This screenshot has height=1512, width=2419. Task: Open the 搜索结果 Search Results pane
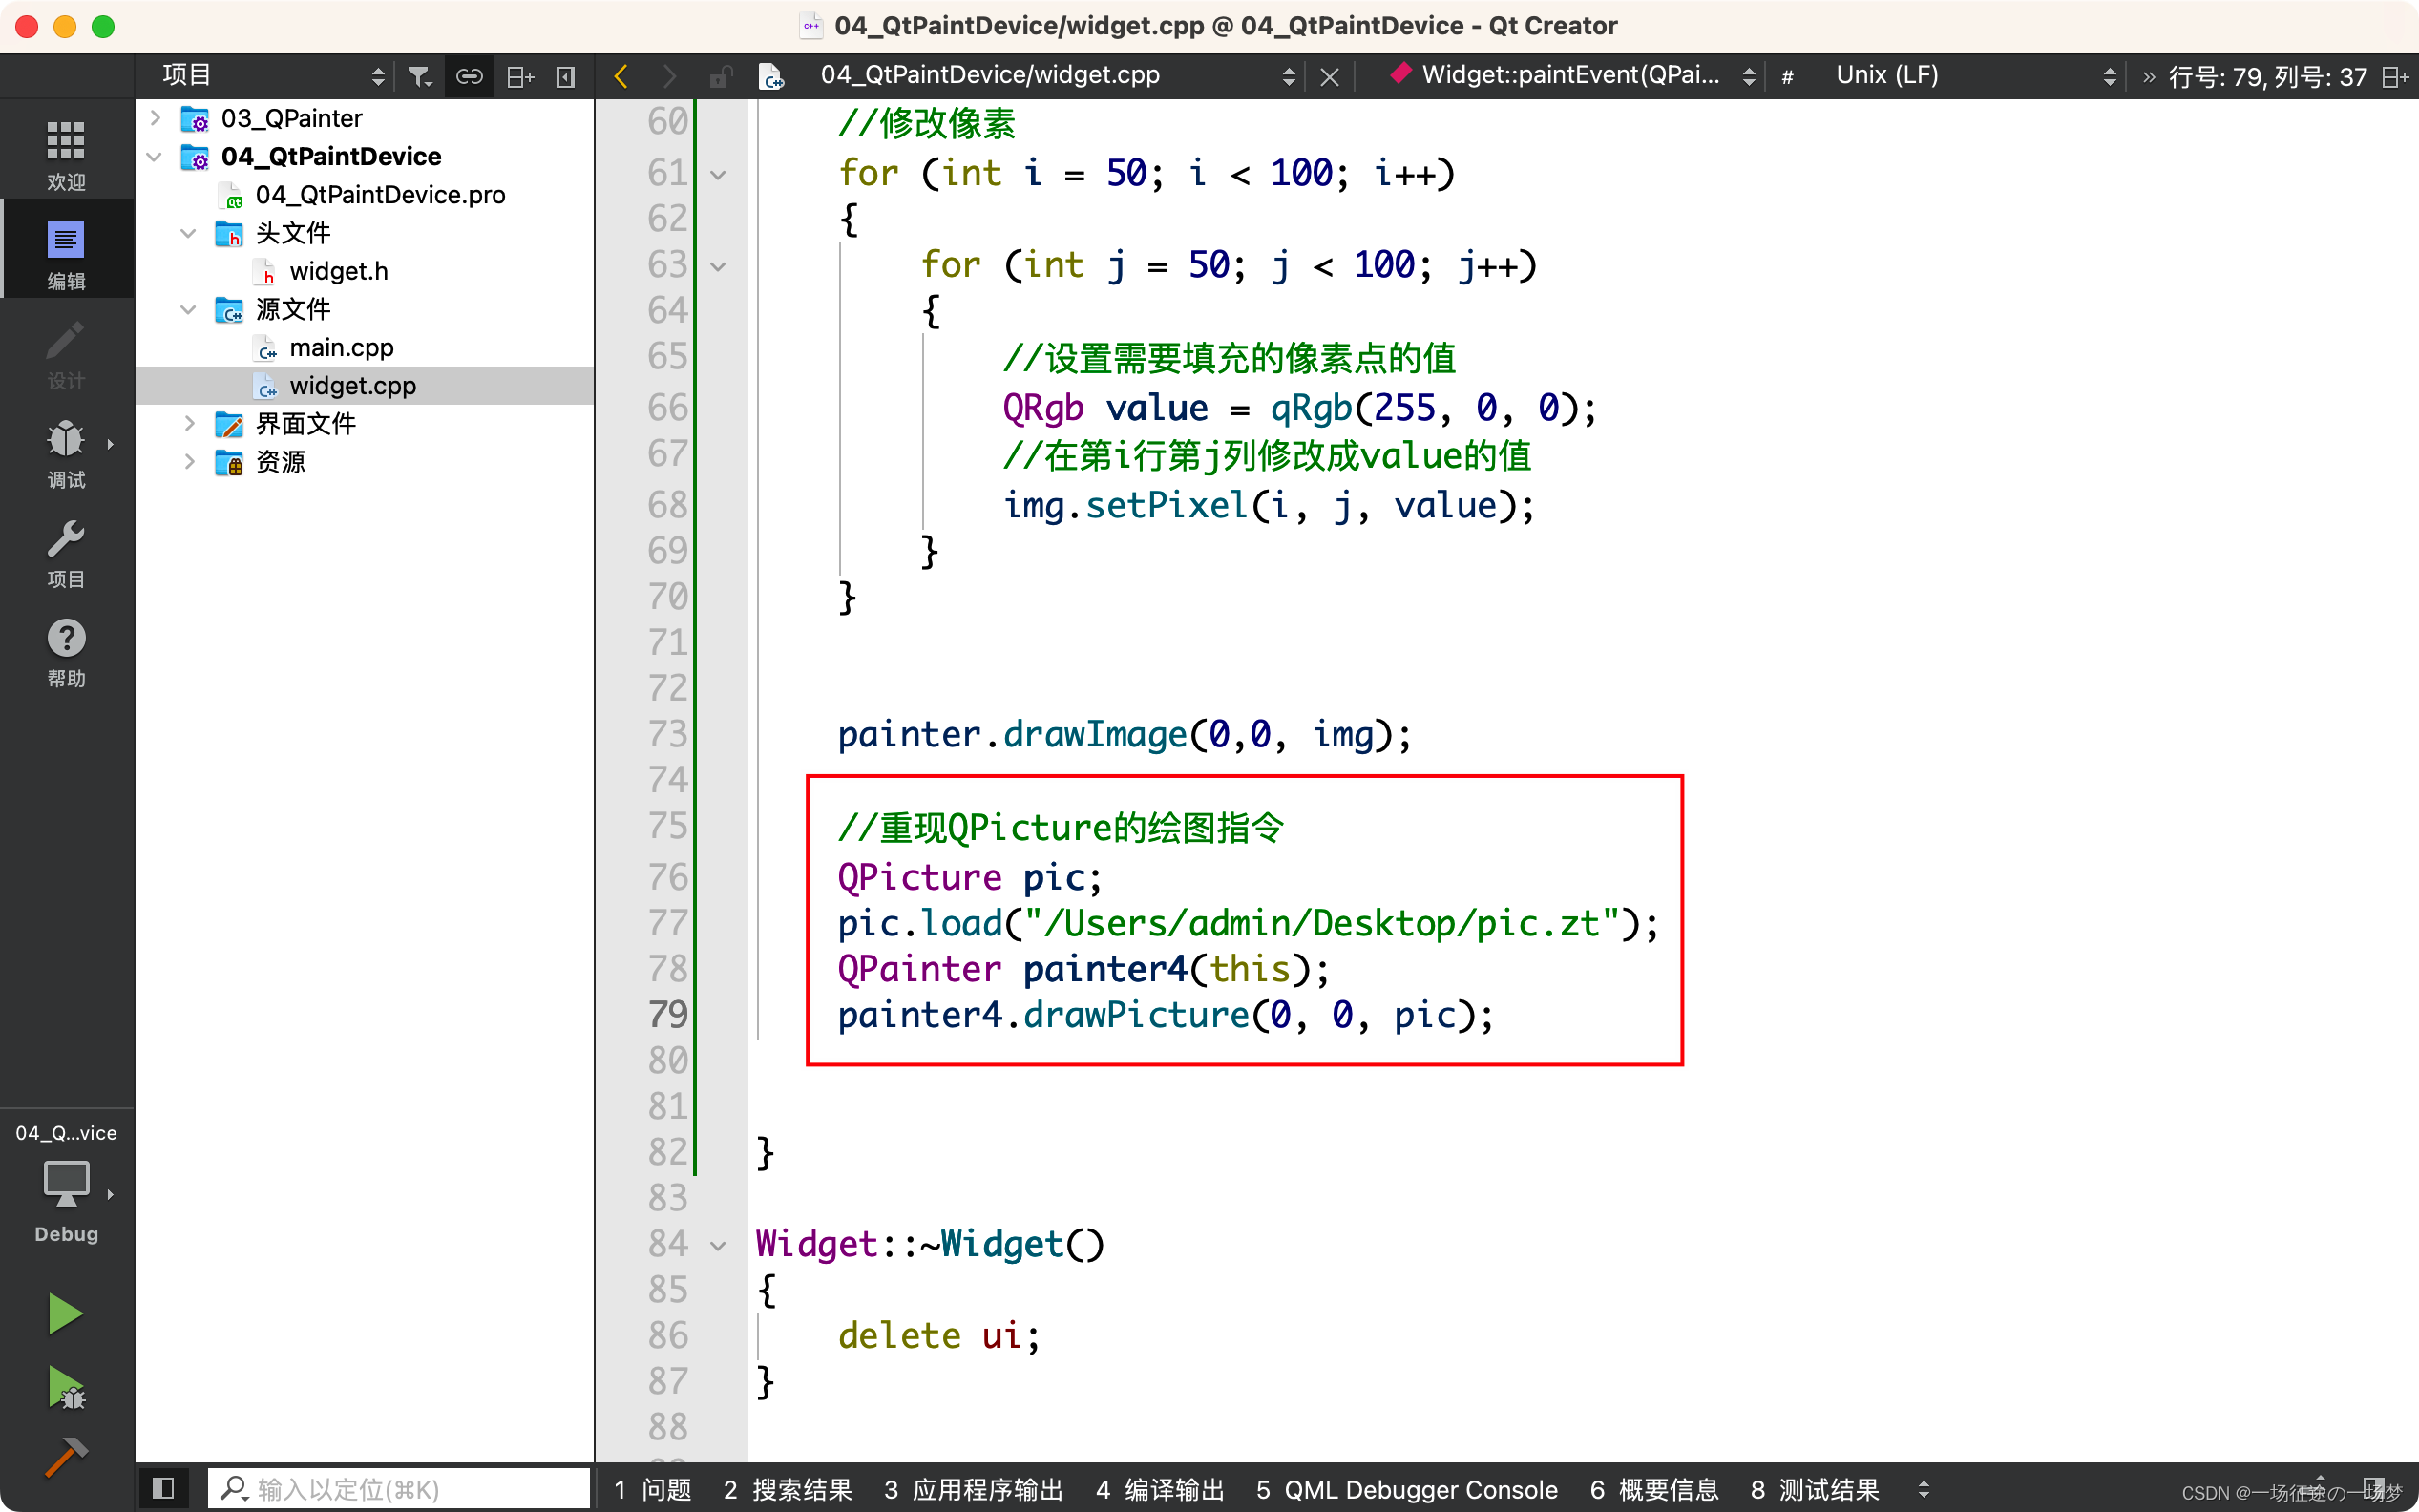coord(788,1490)
